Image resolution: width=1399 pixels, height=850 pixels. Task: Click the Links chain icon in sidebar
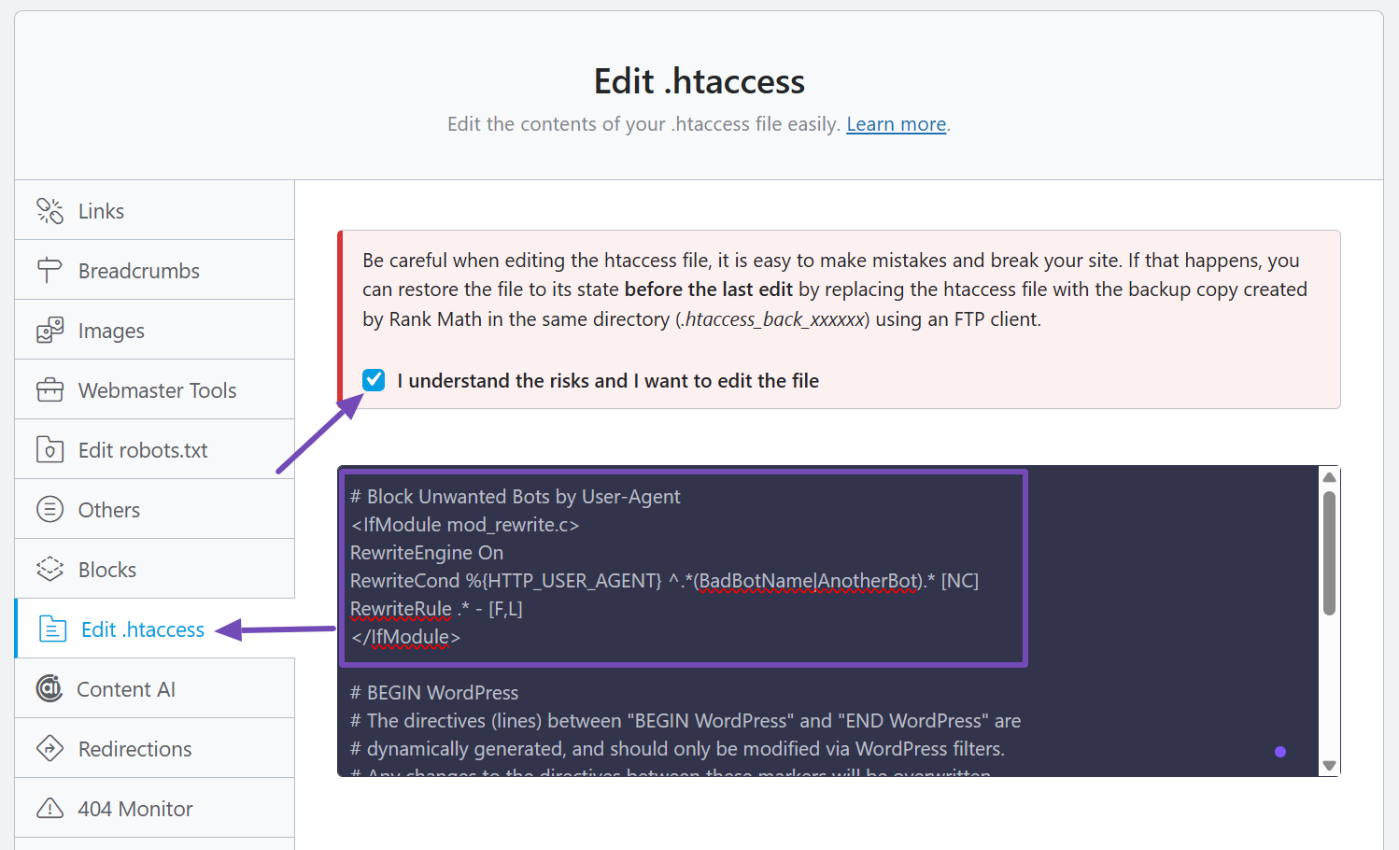click(50, 210)
